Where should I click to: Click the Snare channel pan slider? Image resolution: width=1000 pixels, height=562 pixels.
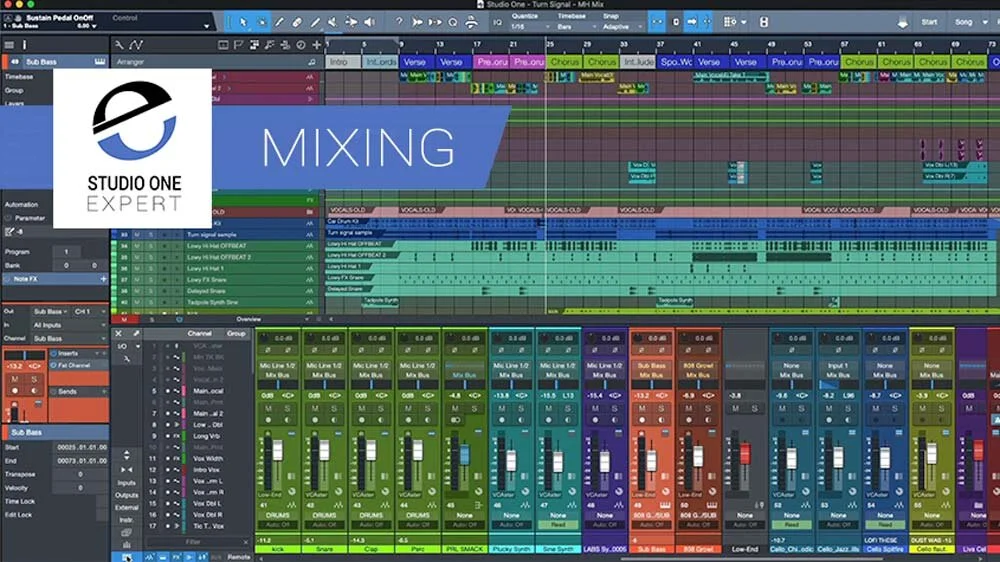(324, 386)
